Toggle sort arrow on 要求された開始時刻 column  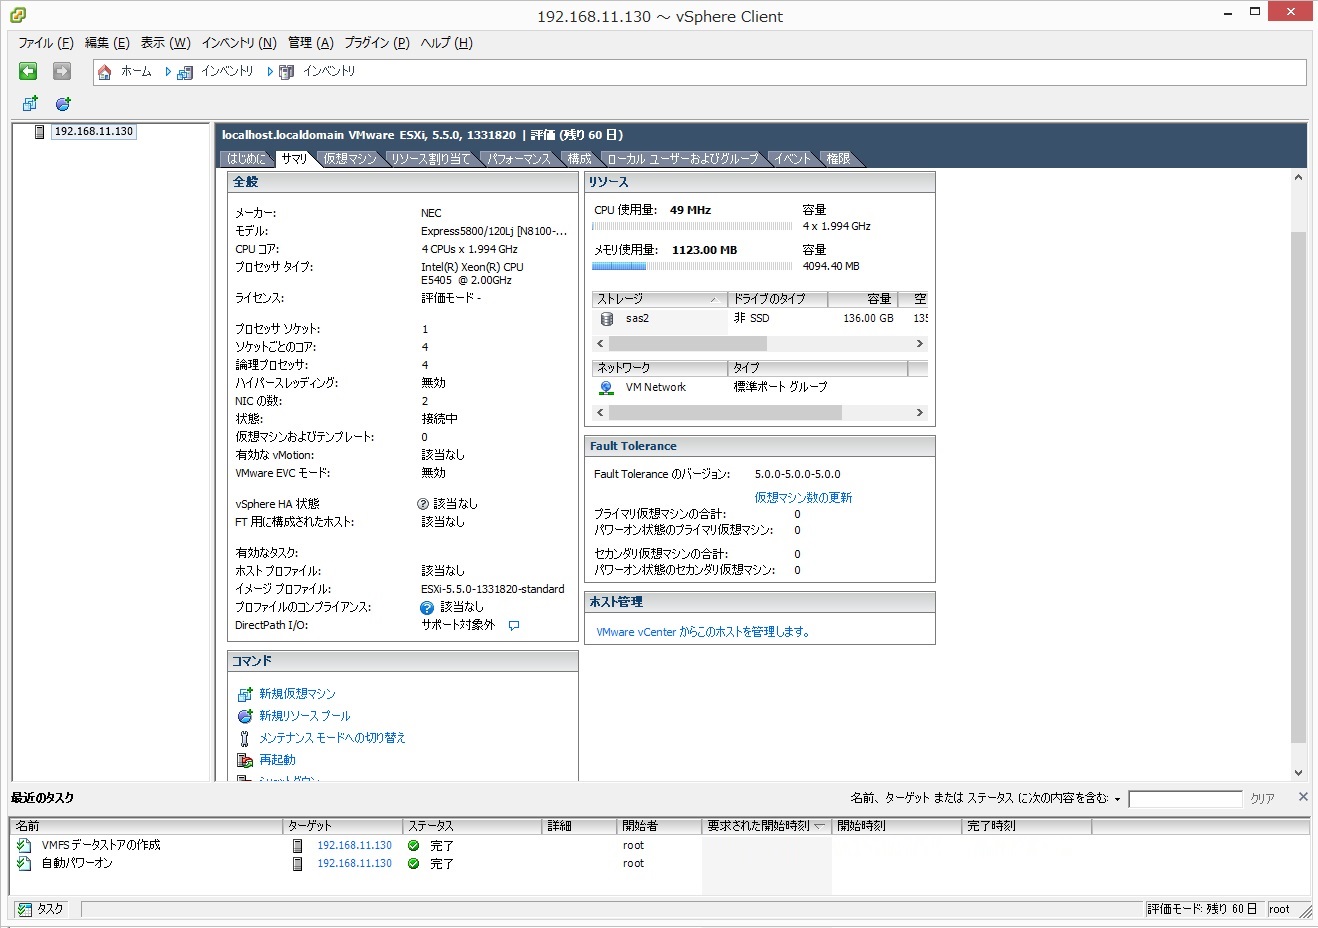pos(819,826)
